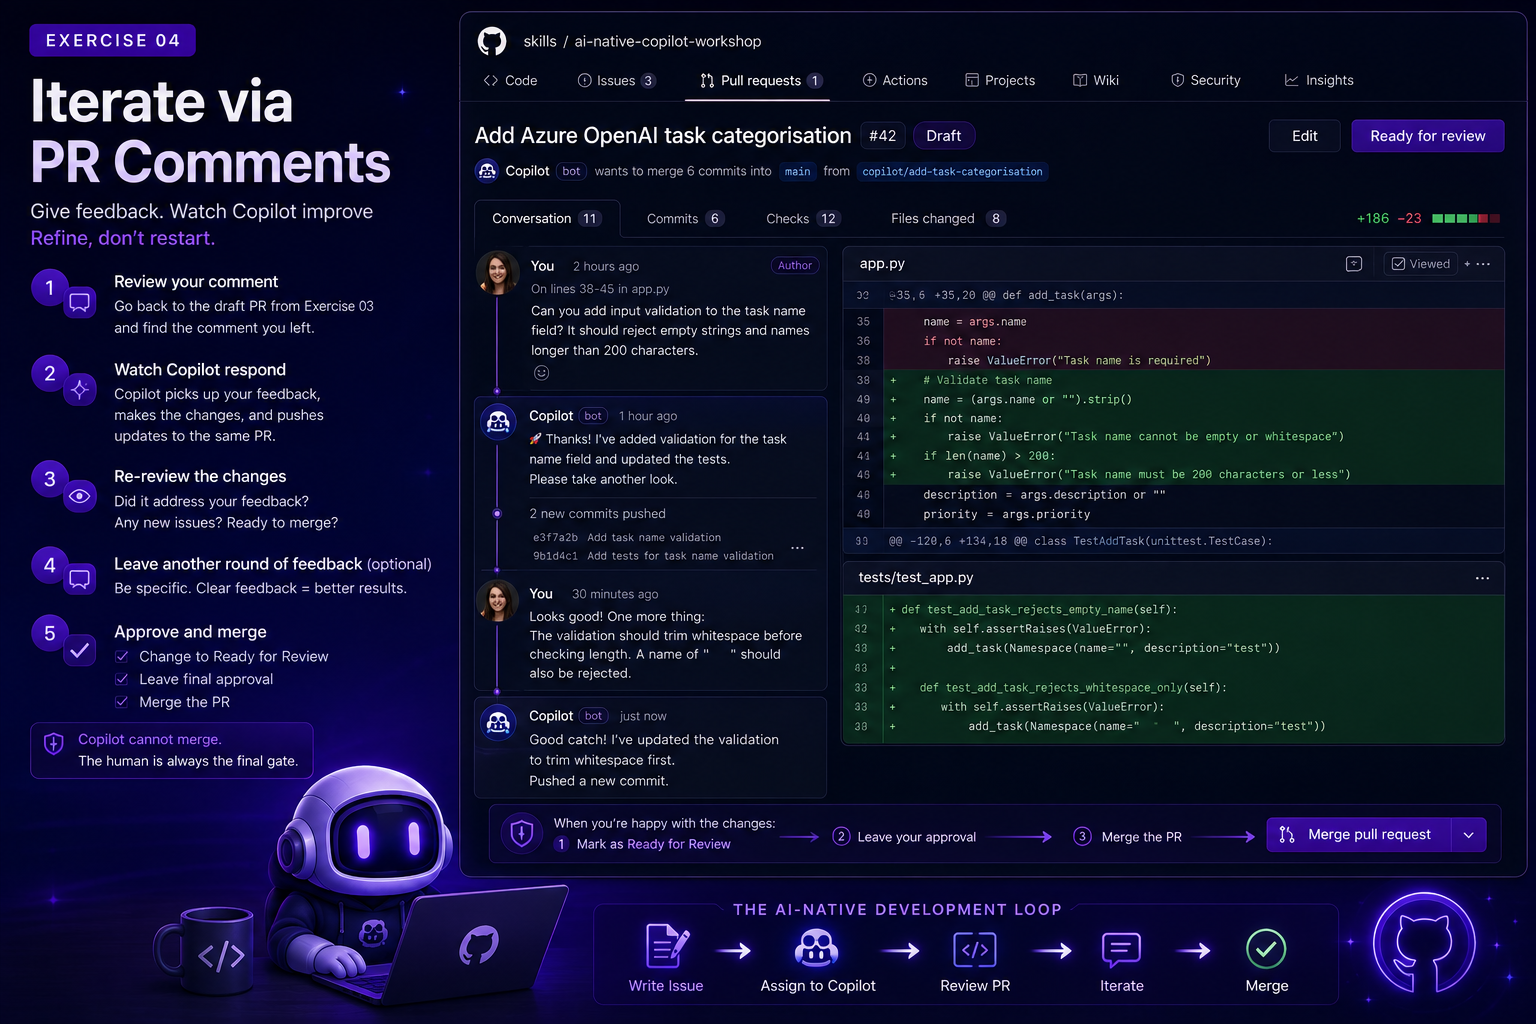Click the sparkle icon beside 'Watch Copilot respond'
This screenshot has height=1024, width=1536.
(x=80, y=389)
